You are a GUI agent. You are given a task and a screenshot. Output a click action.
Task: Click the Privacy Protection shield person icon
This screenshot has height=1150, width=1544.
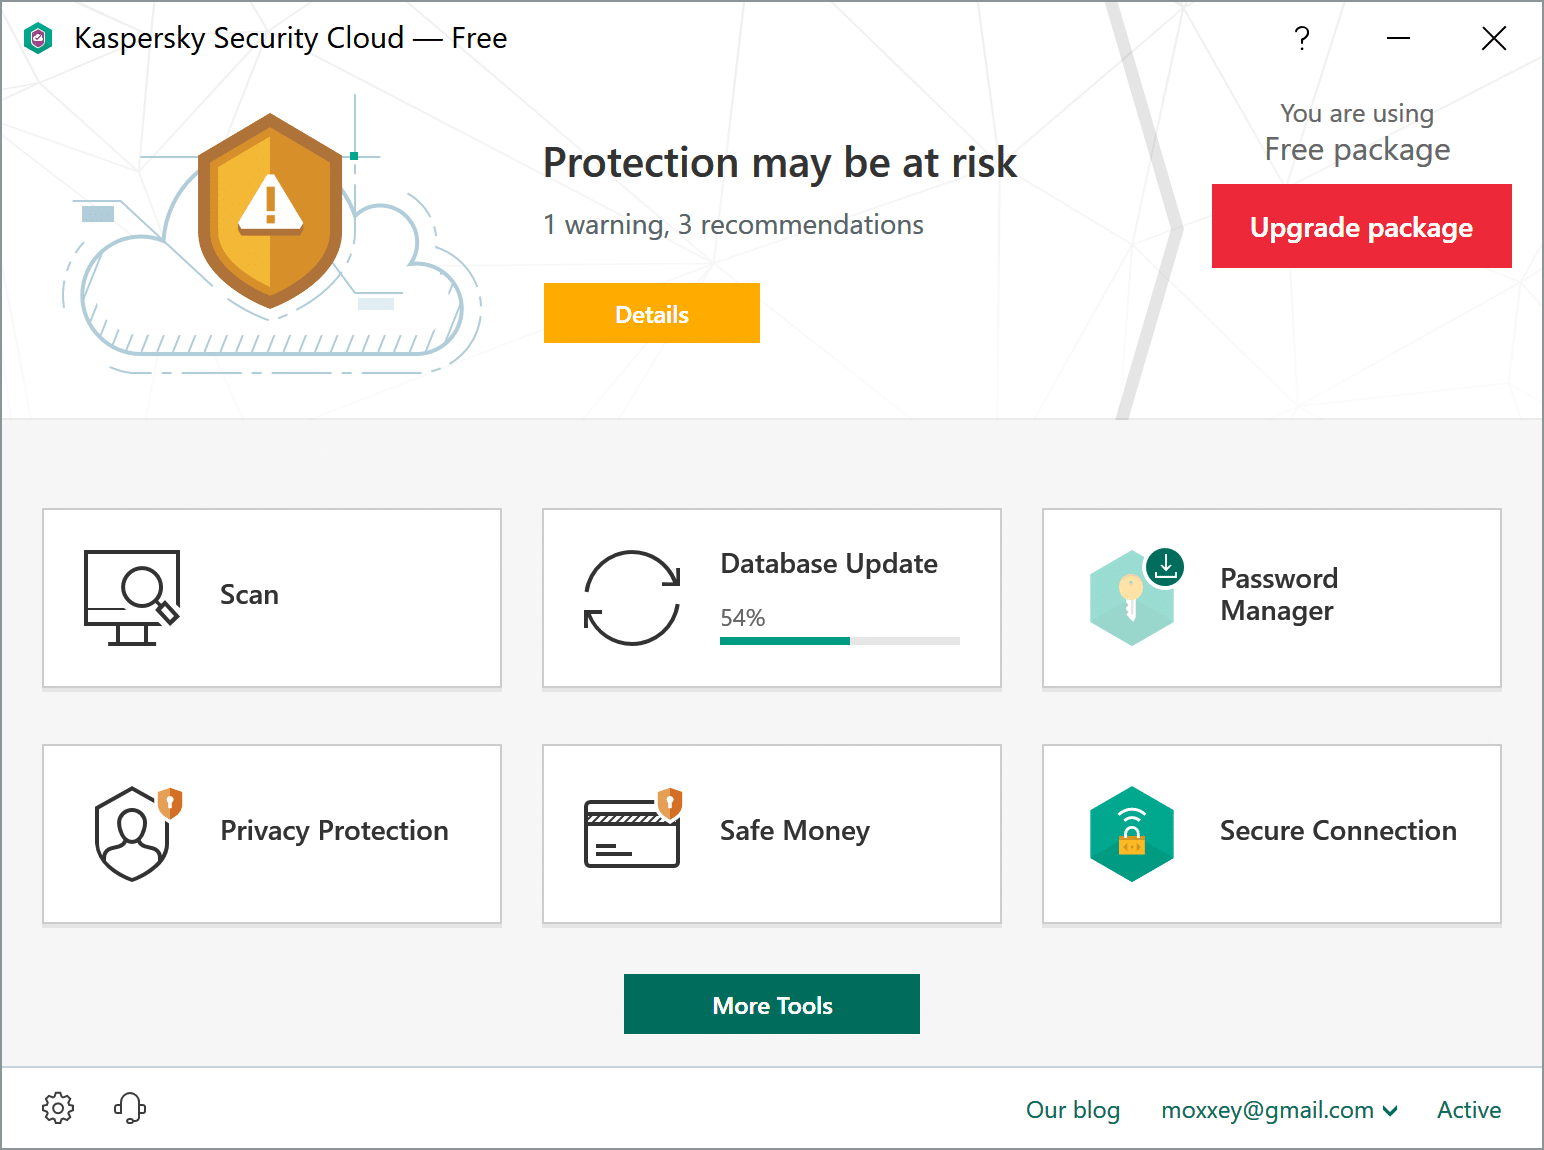coord(134,833)
